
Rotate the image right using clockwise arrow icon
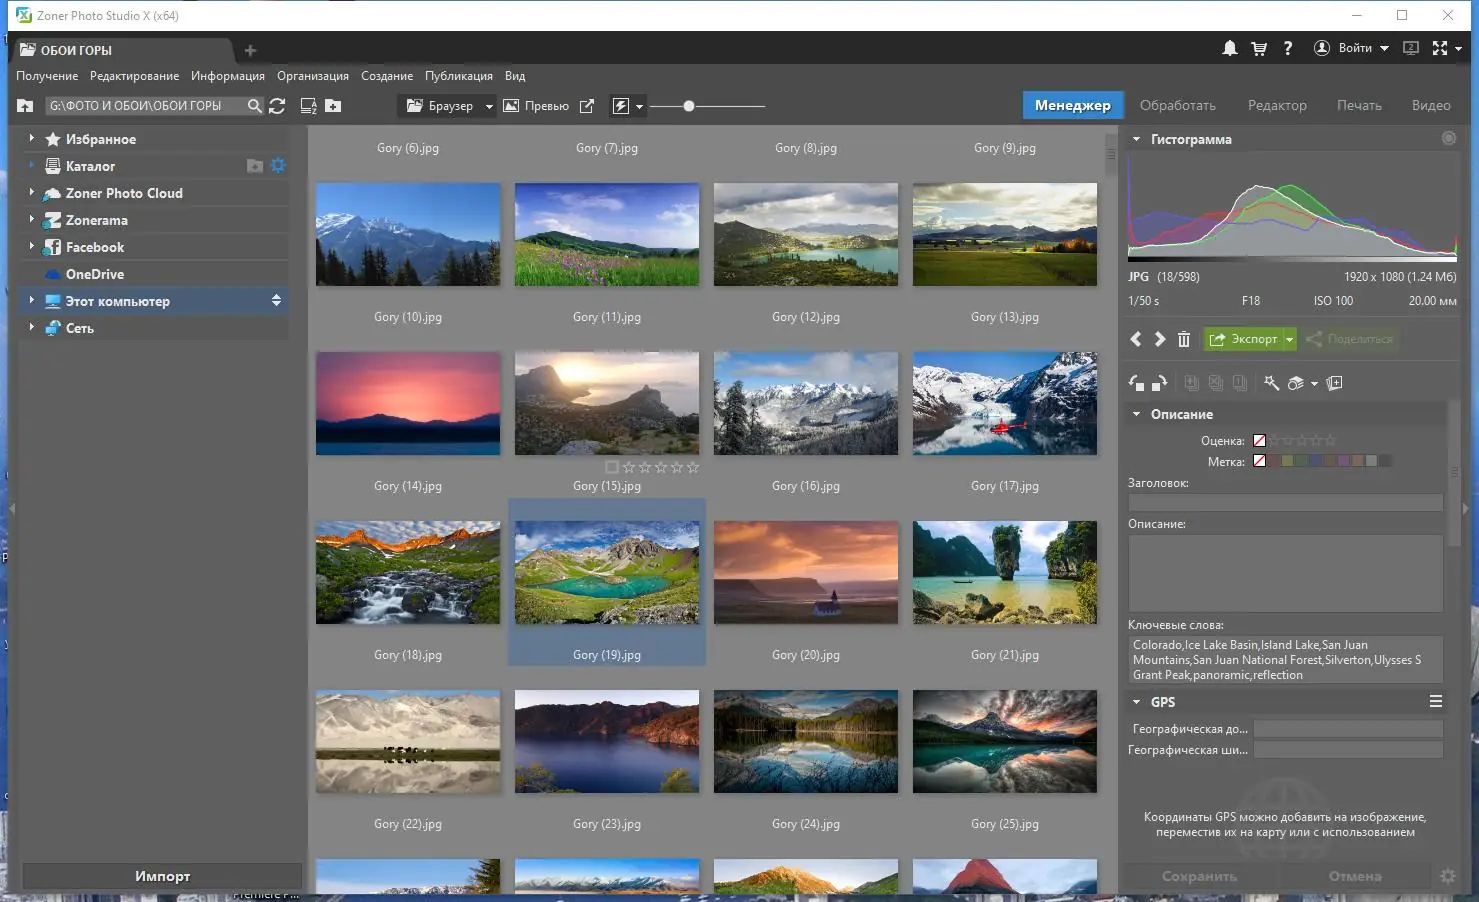[1160, 383]
